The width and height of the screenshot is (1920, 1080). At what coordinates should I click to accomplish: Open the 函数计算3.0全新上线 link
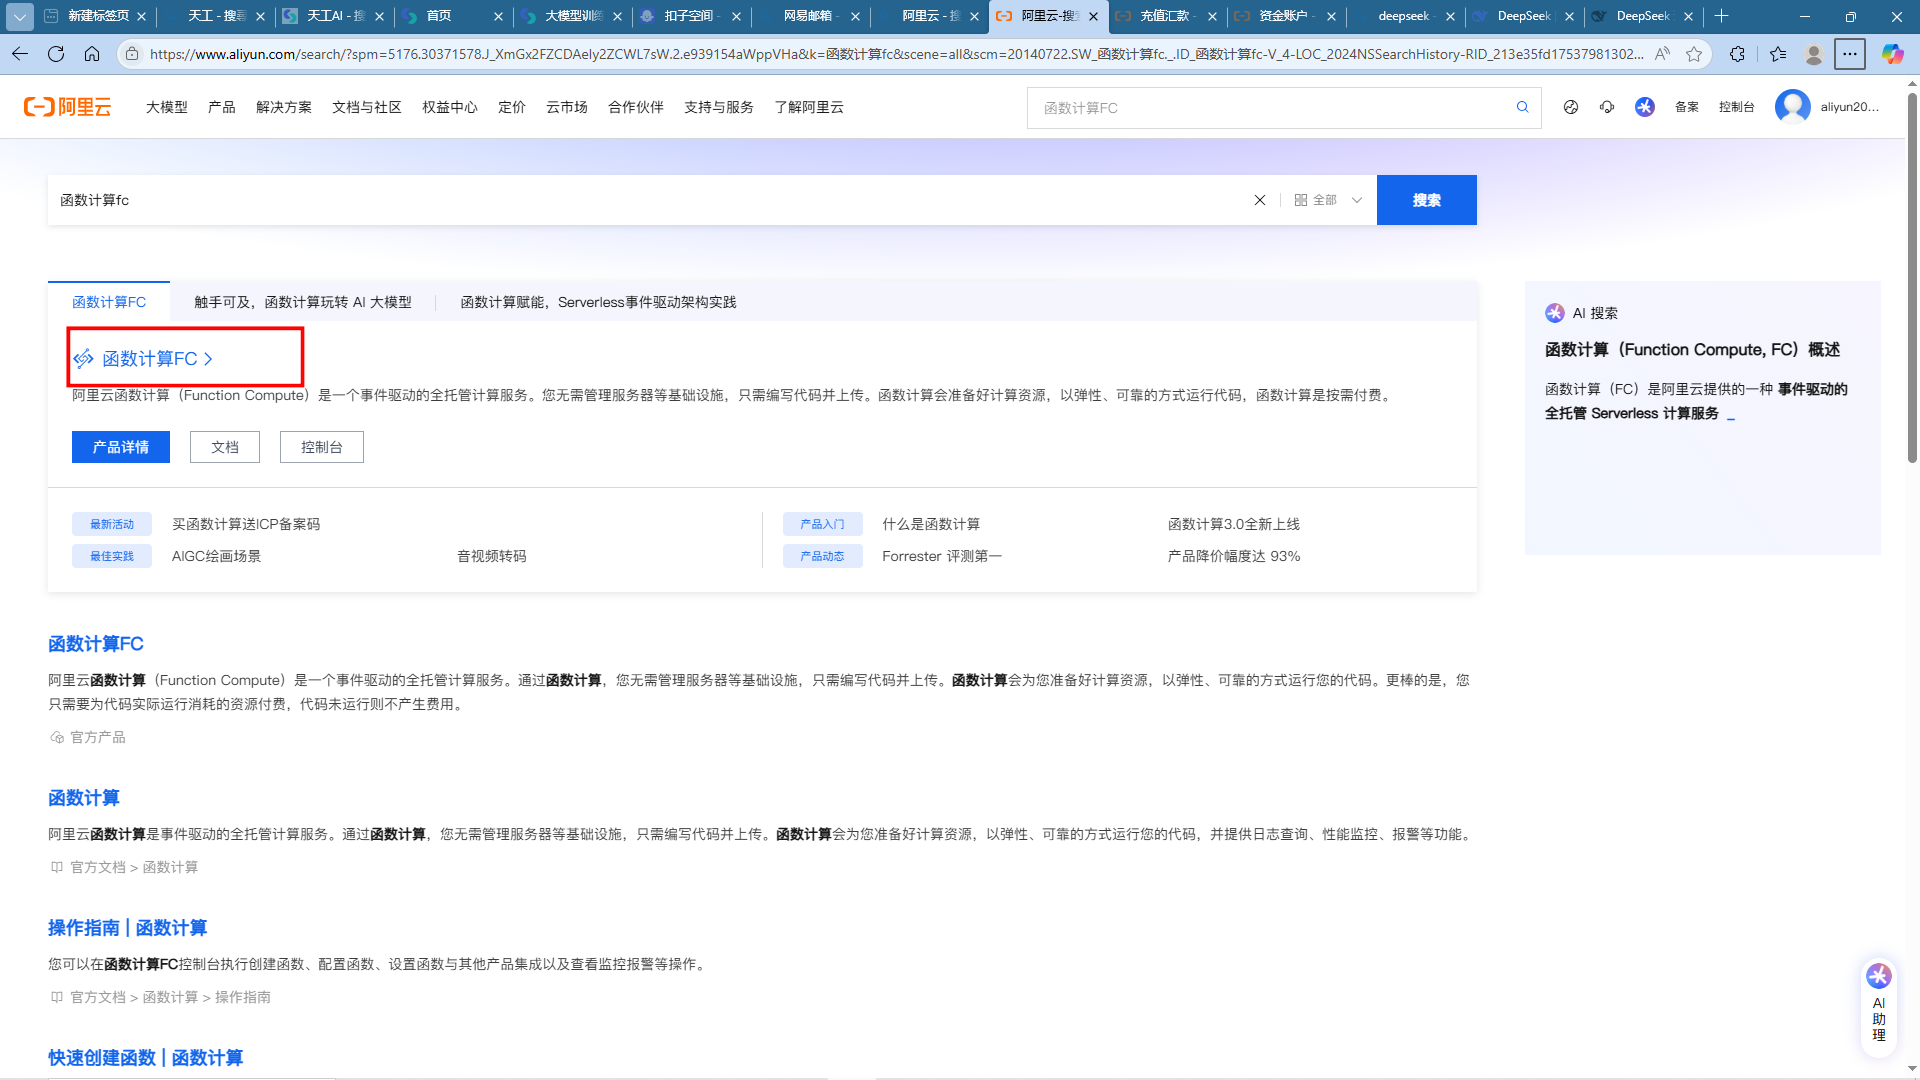[x=1234, y=524]
